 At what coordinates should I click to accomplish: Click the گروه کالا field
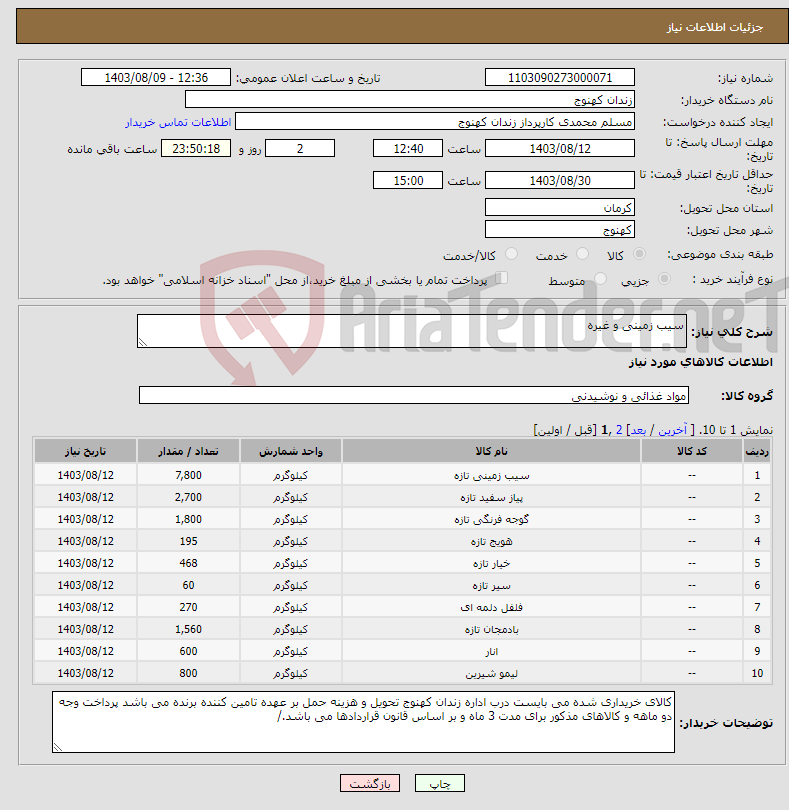click(414, 396)
